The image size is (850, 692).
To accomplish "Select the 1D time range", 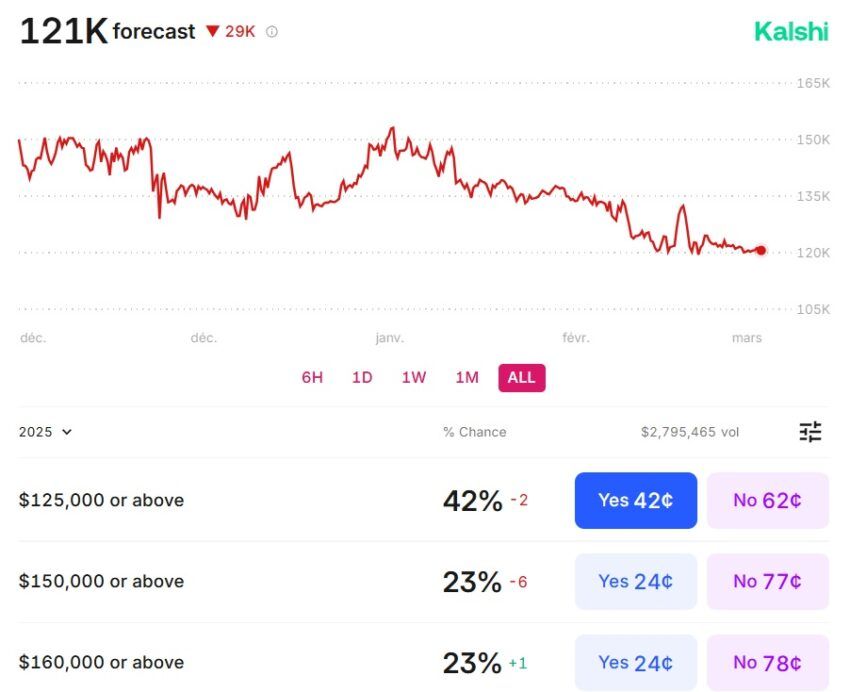I will coord(362,377).
